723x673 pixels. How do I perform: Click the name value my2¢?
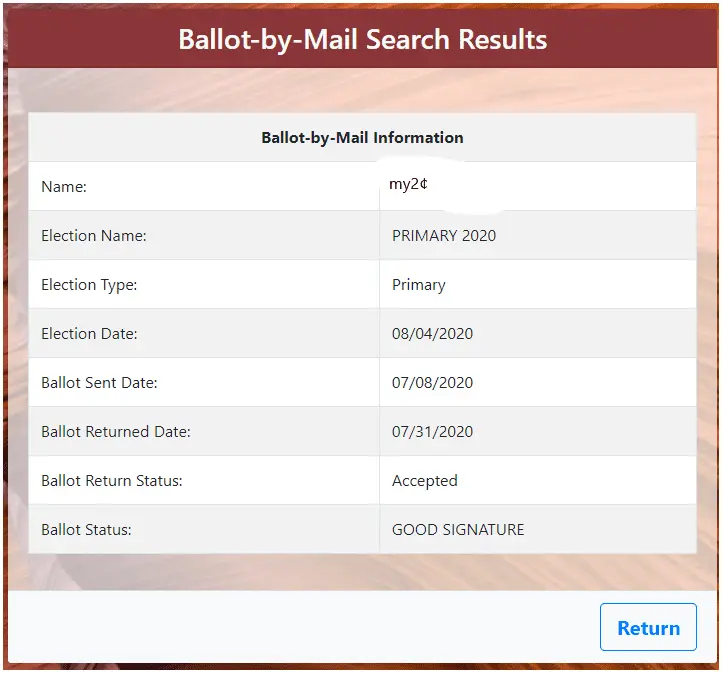409,185
